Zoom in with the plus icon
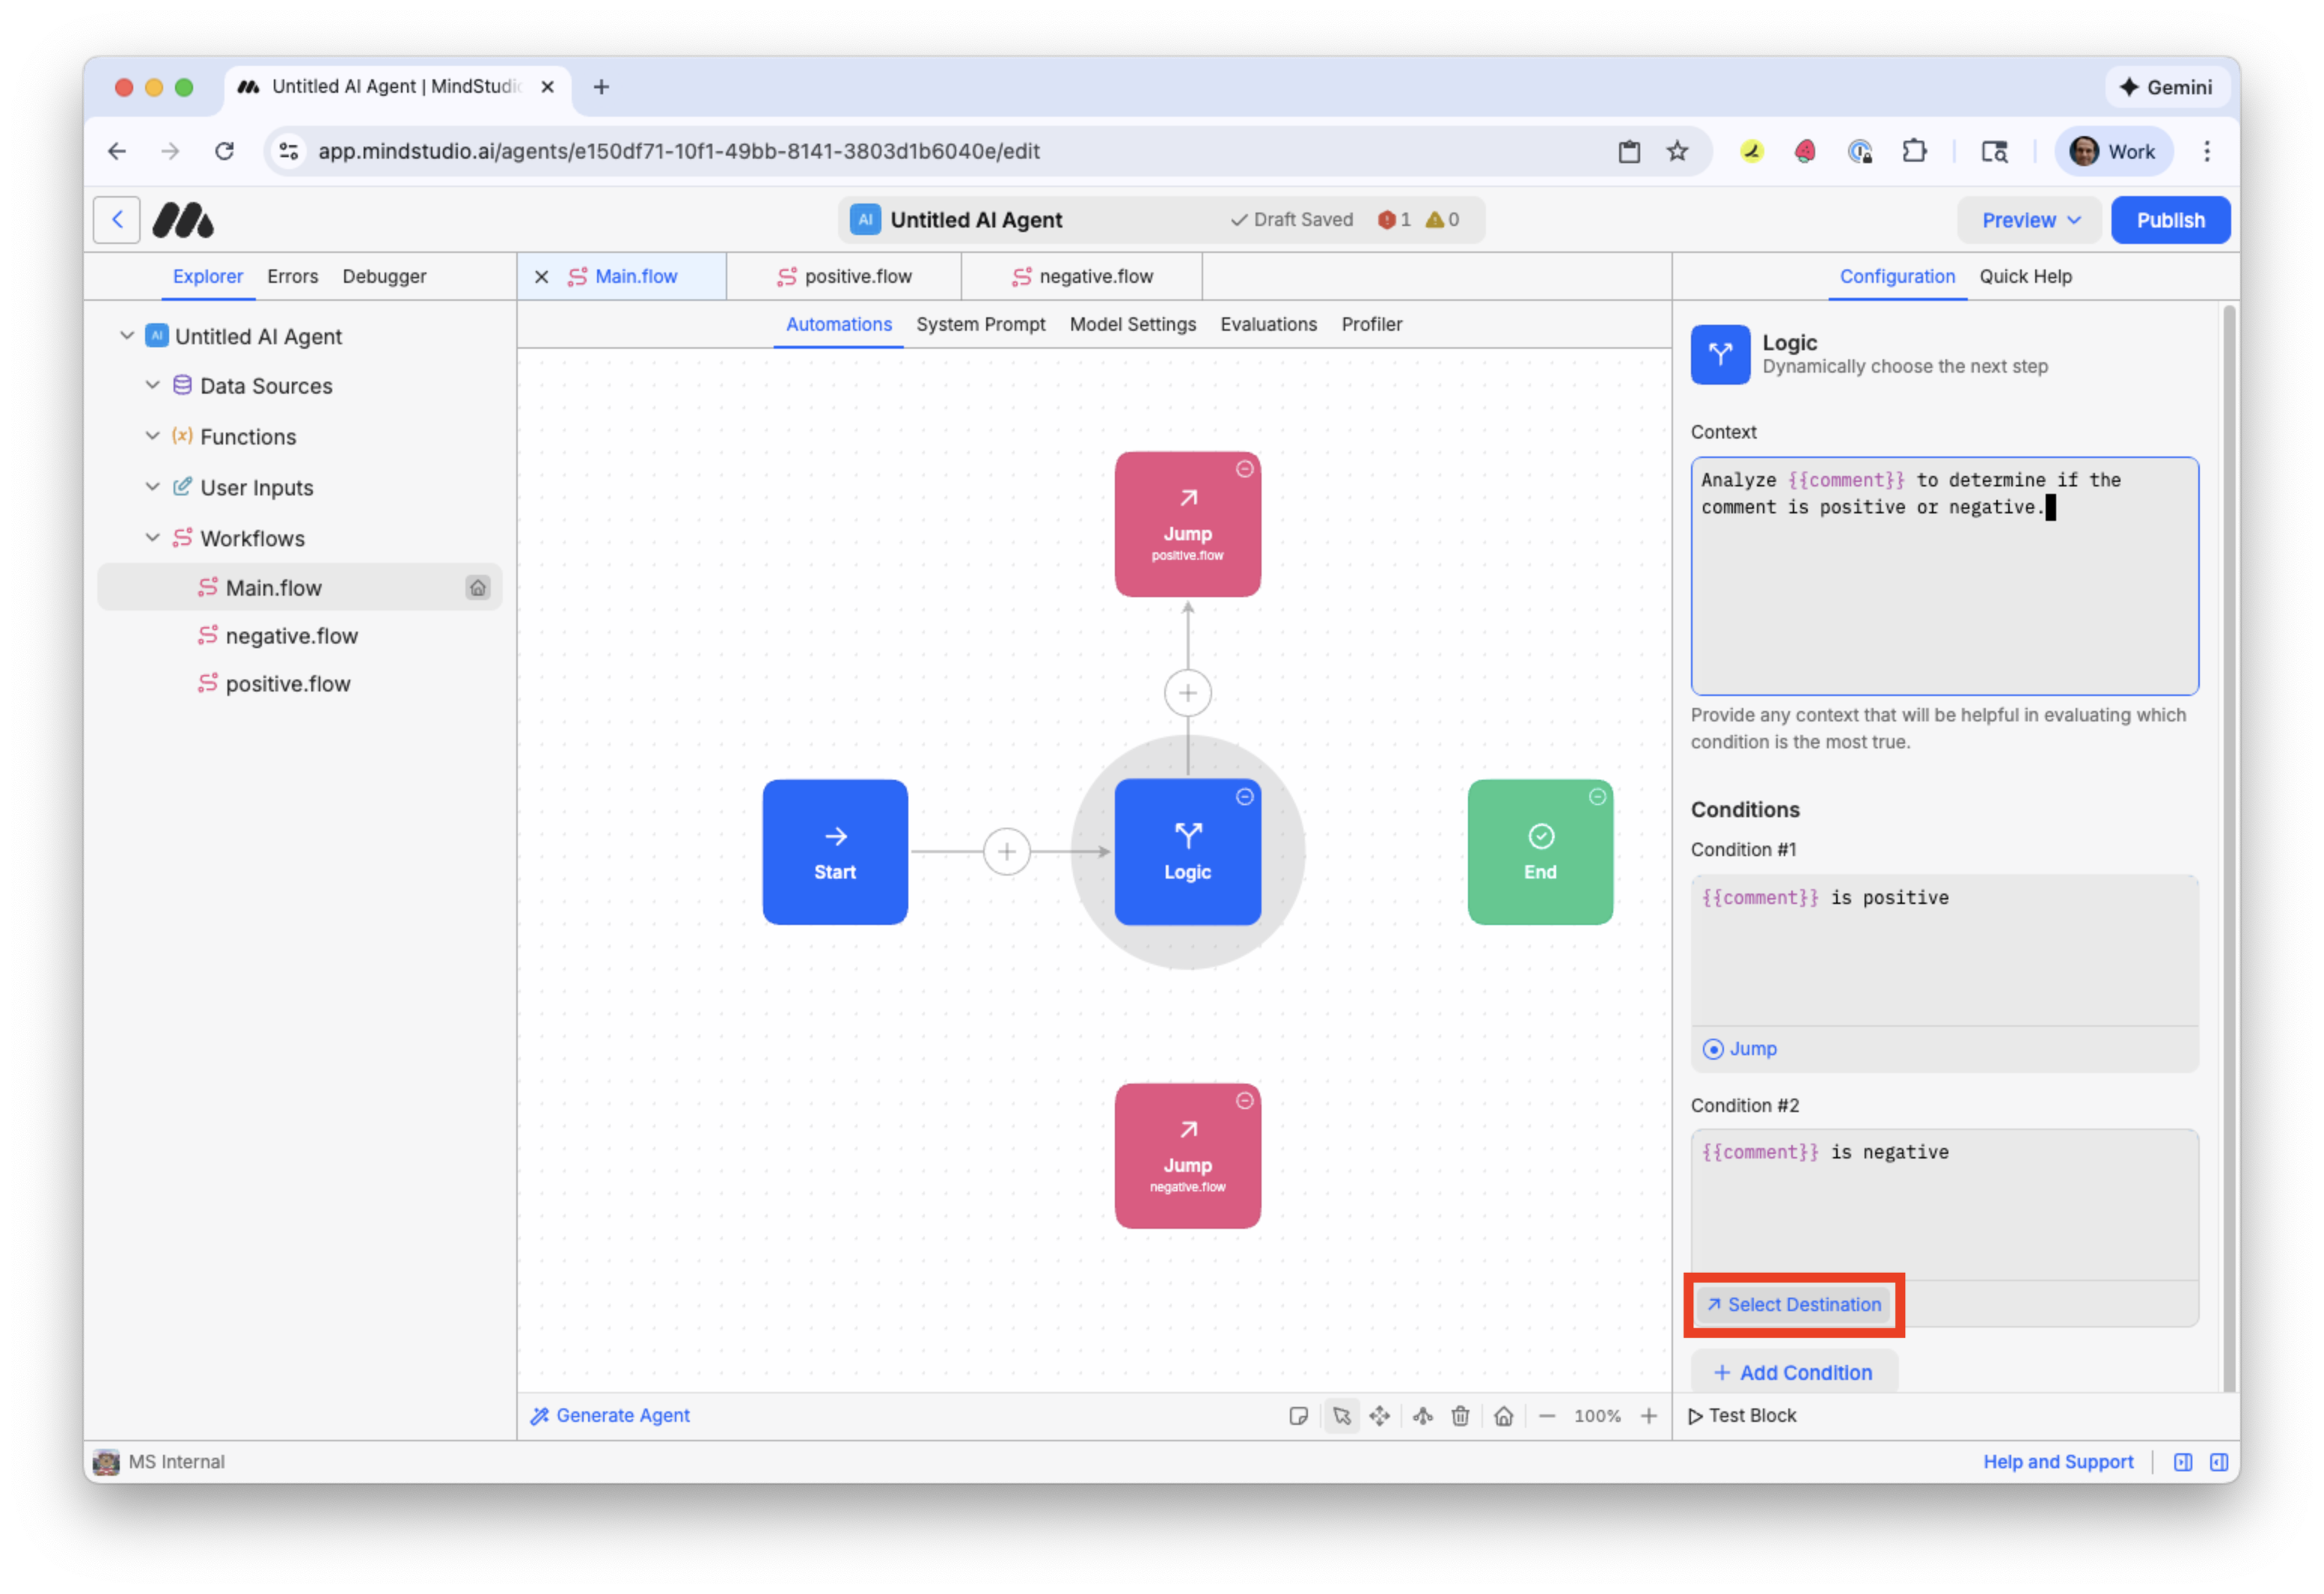 tap(1648, 1415)
